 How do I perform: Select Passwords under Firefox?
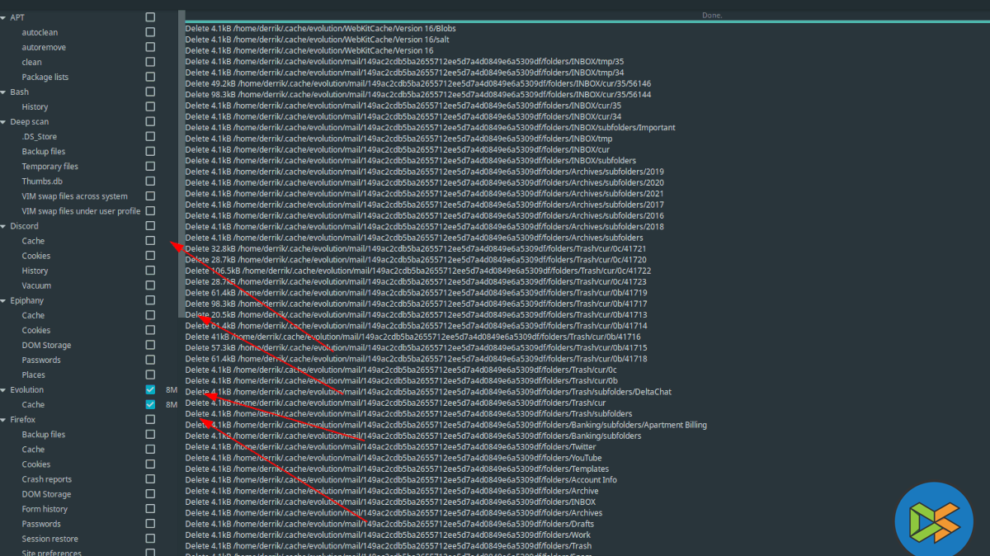click(x=41, y=524)
